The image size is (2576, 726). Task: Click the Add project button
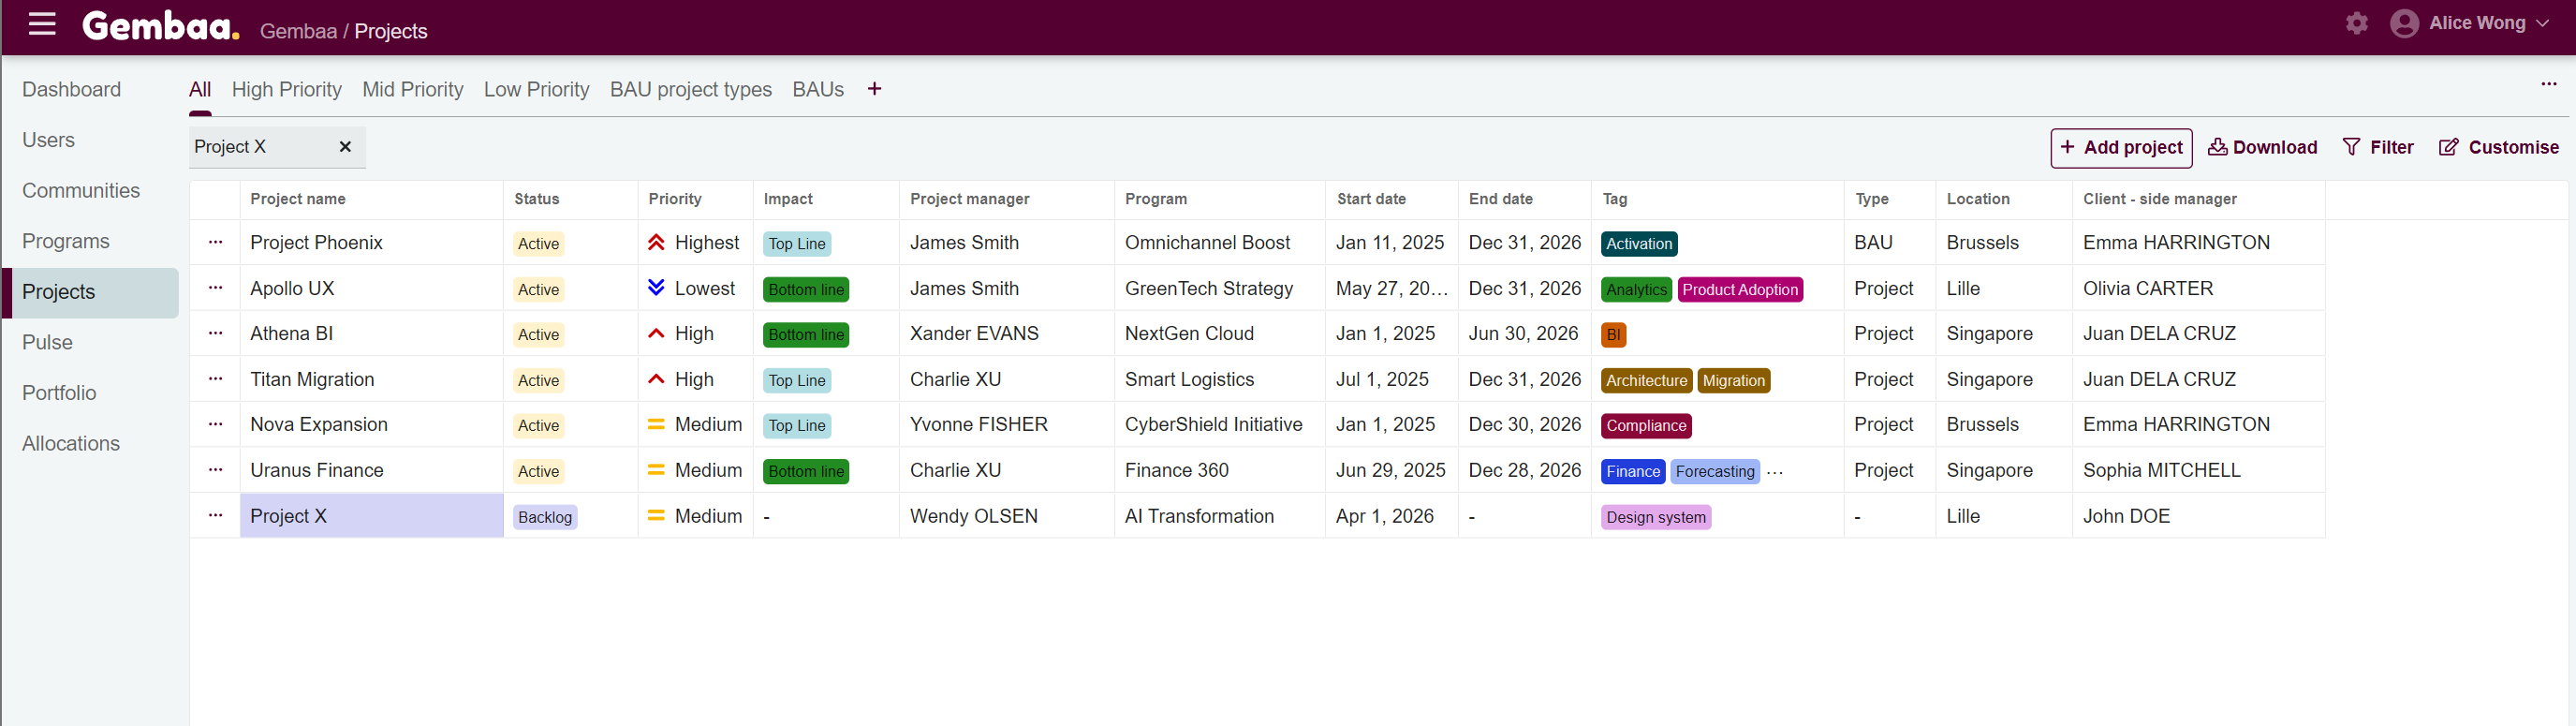tap(2120, 148)
